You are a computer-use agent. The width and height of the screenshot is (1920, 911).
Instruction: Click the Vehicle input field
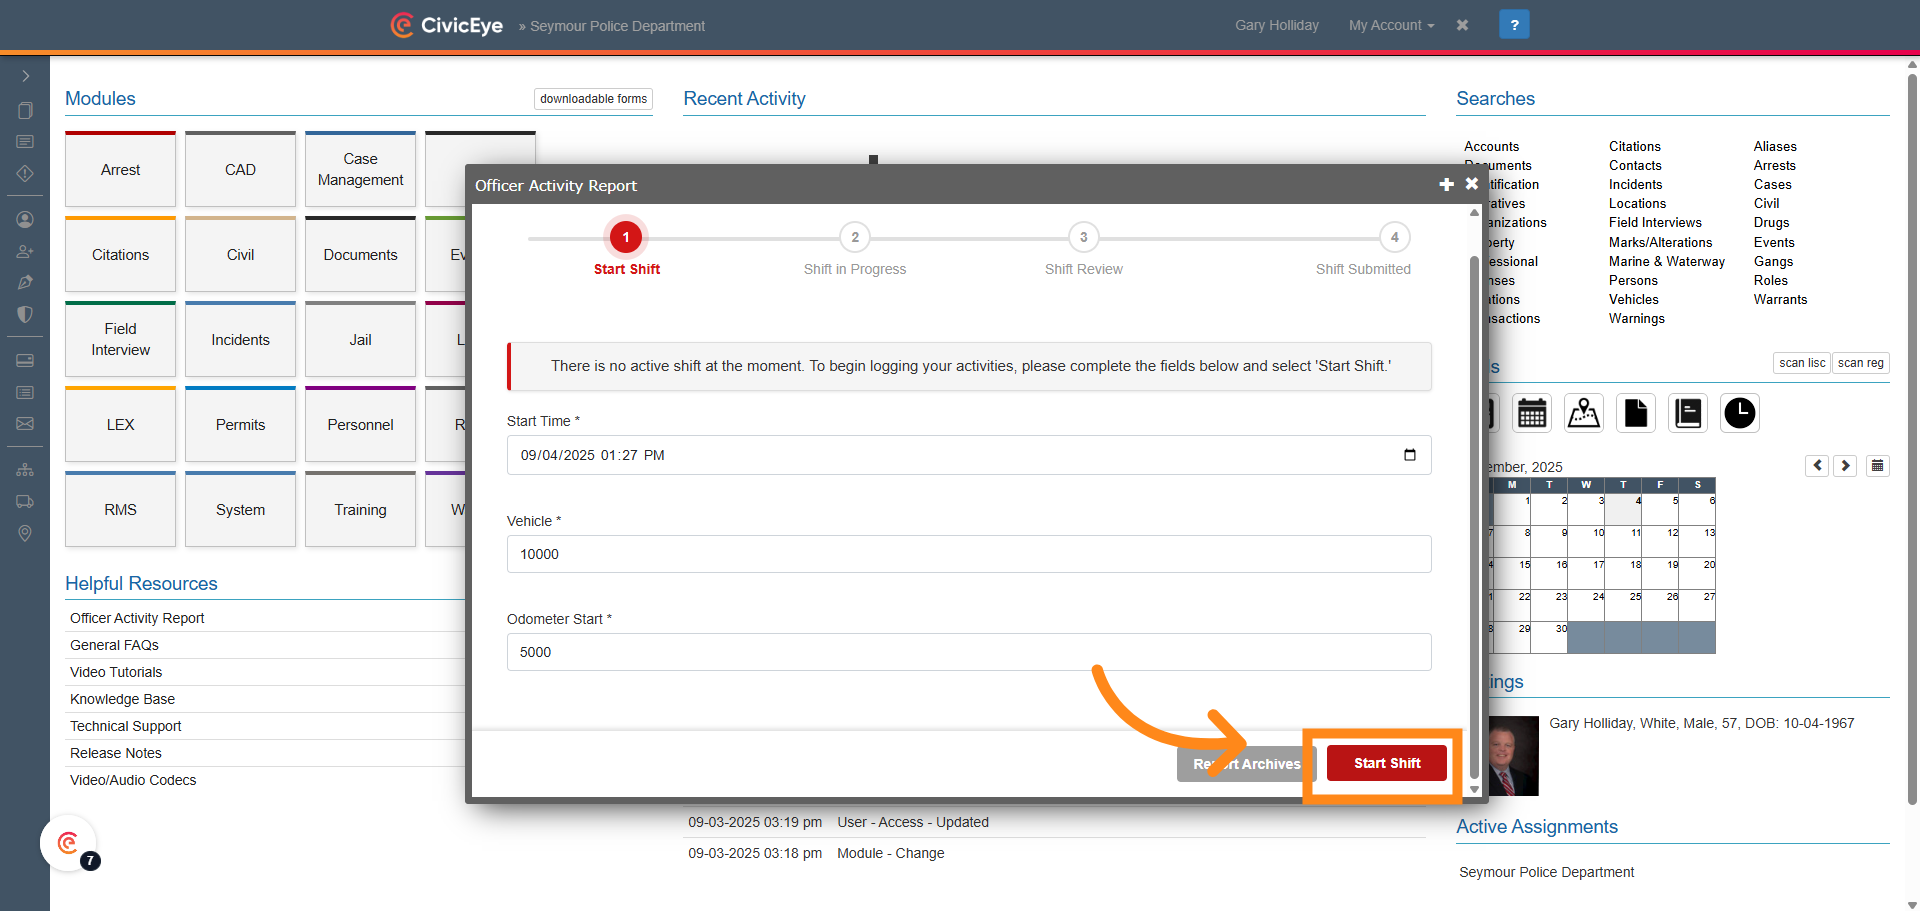(969, 554)
